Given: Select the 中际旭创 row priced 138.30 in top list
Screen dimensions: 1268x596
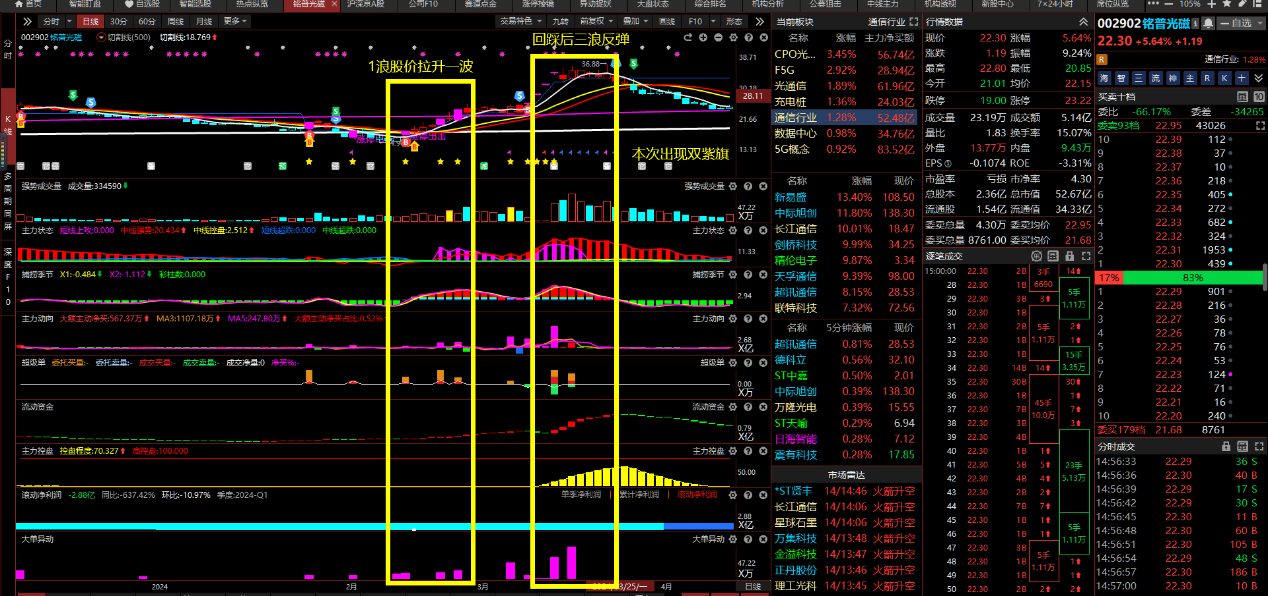Looking at the screenshot, I should pos(845,213).
